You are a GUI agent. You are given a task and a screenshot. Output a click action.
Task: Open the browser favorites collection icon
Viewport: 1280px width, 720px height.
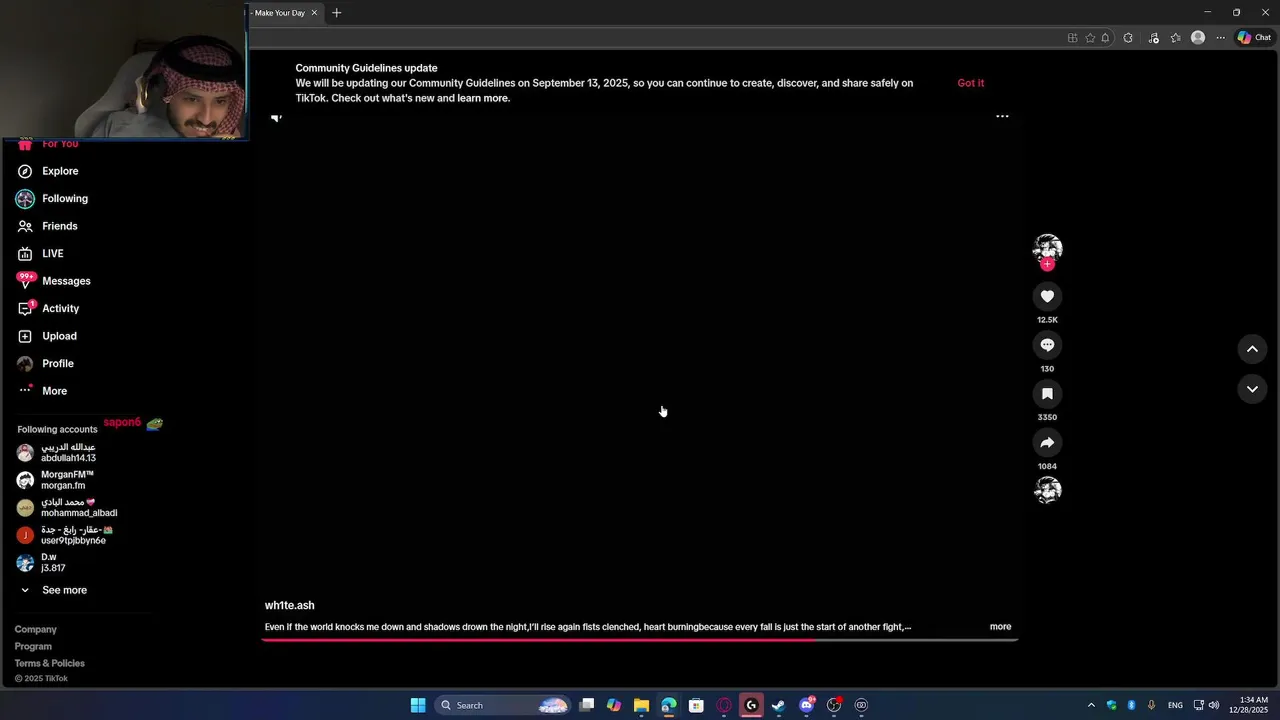pos(1175,38)
